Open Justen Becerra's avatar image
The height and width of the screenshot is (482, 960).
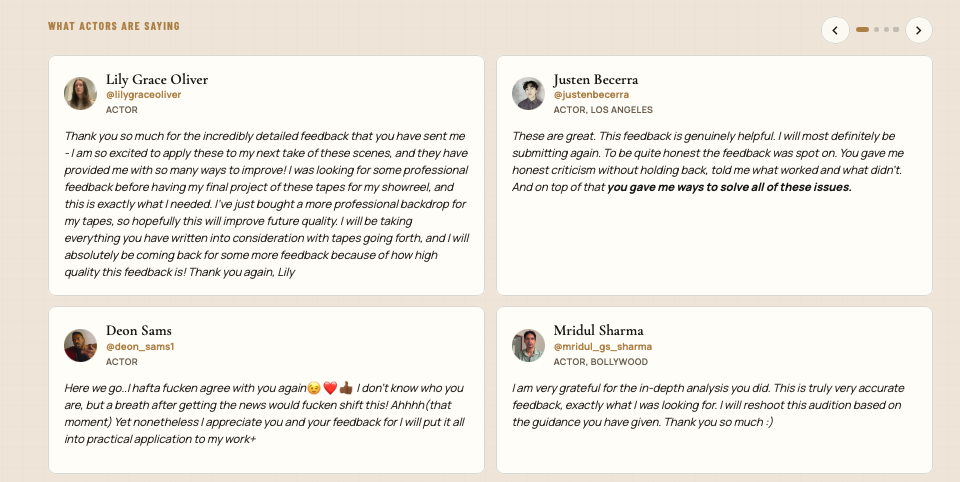pos(528,93)
